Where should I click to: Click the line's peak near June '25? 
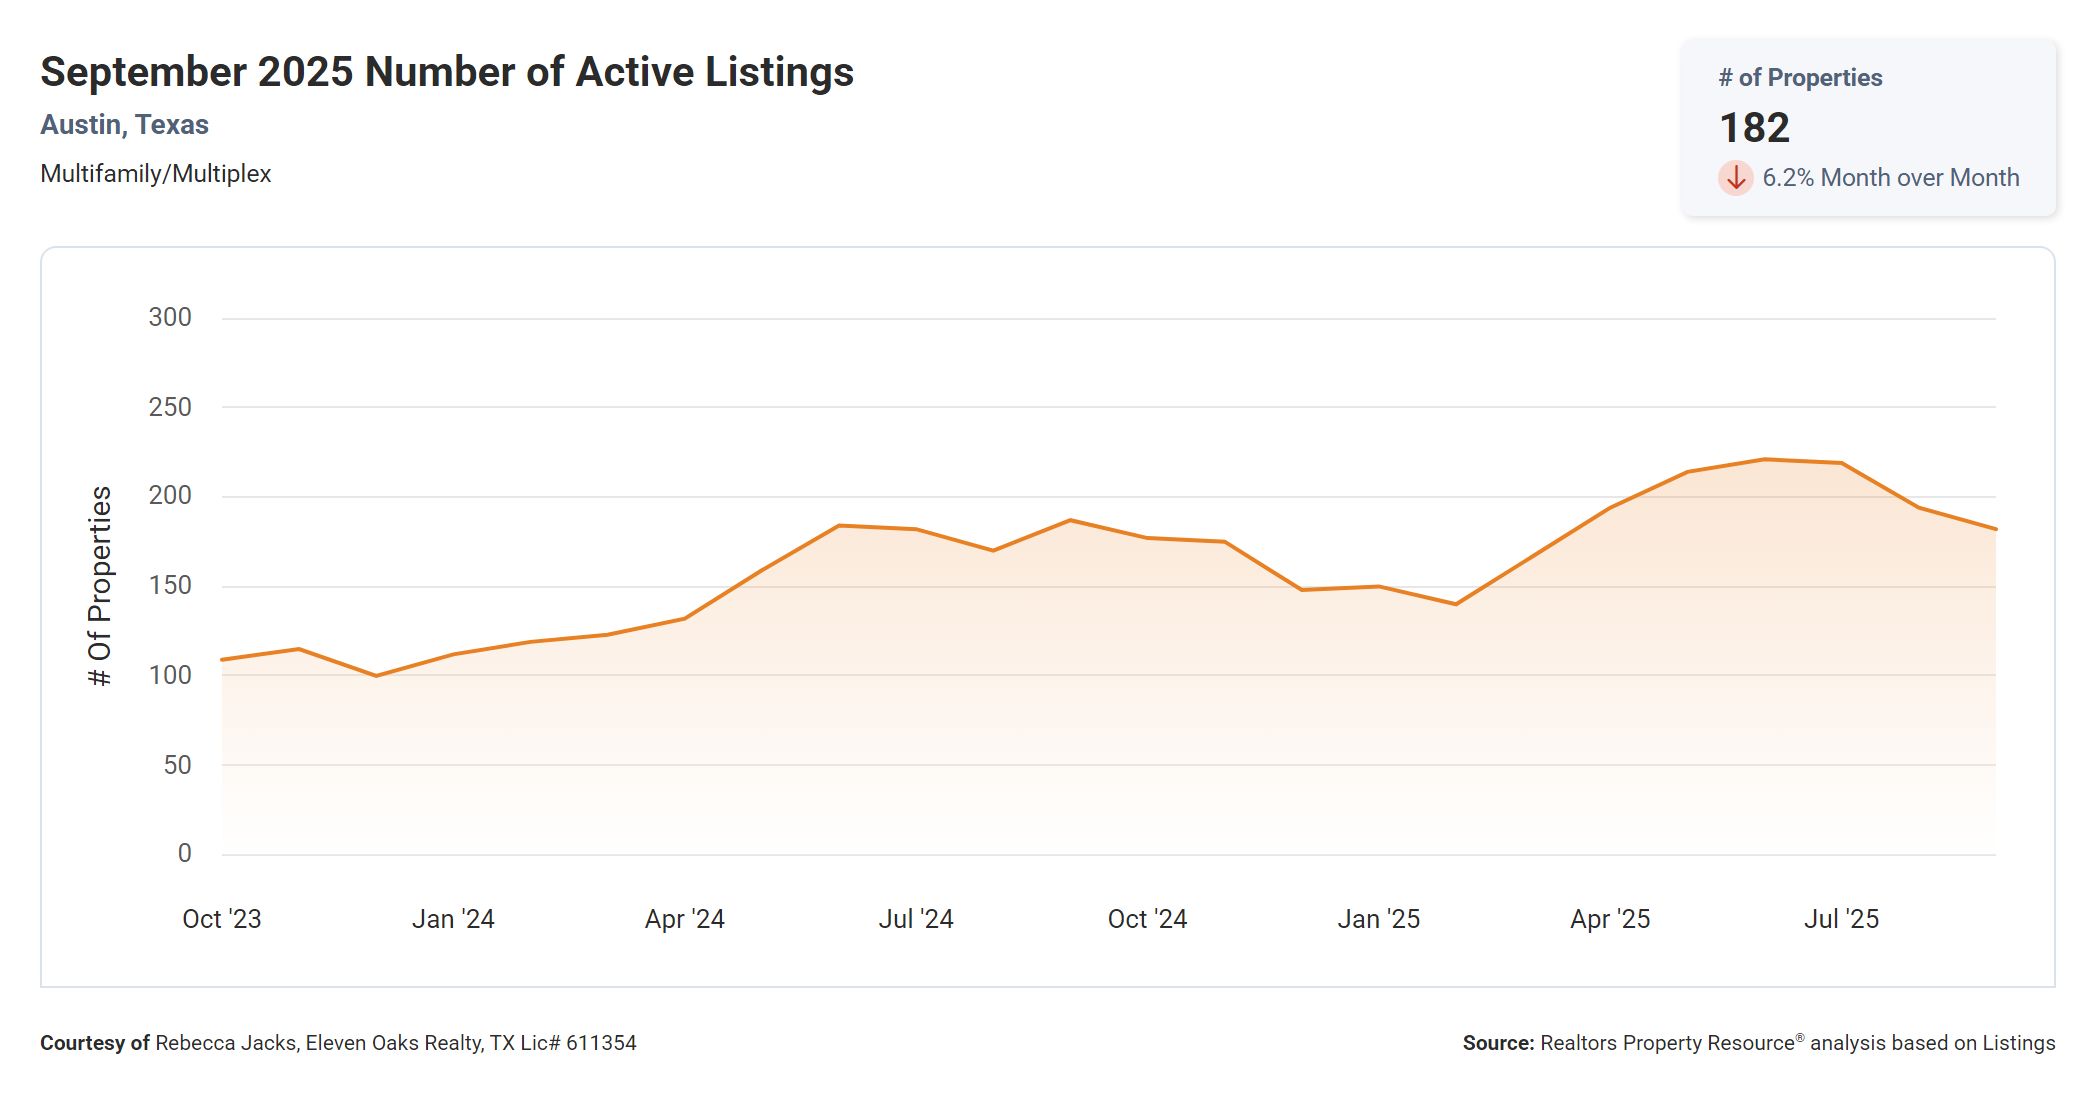tap(1765, 460)
